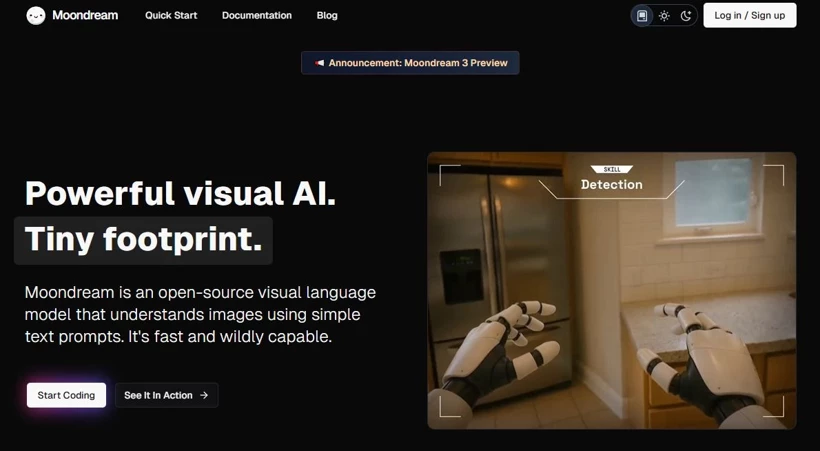Viewport: 820px width, 451px height.
Task: Click the See It In Action button
Action: tap(166, 396)
